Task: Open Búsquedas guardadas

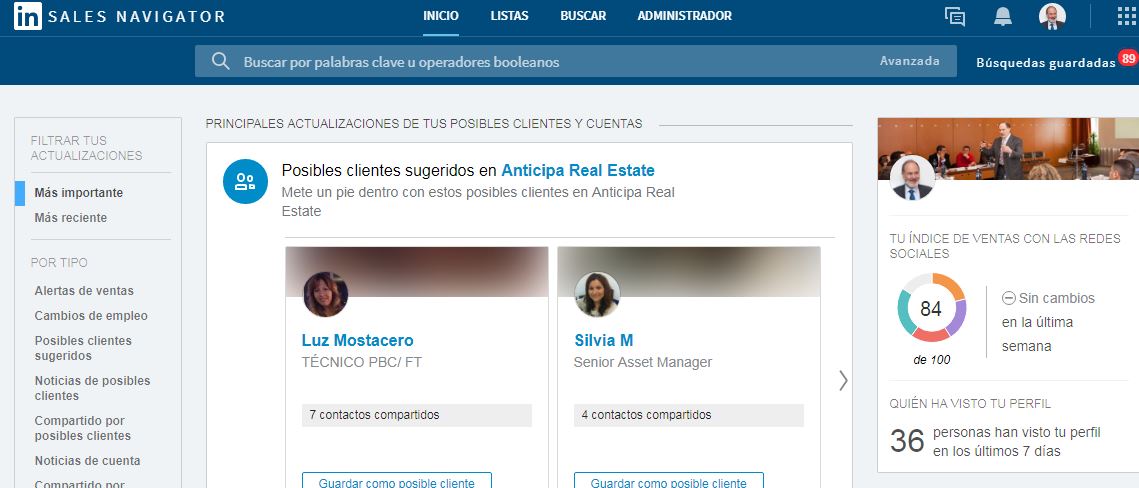Action: tap(1046, 62)
